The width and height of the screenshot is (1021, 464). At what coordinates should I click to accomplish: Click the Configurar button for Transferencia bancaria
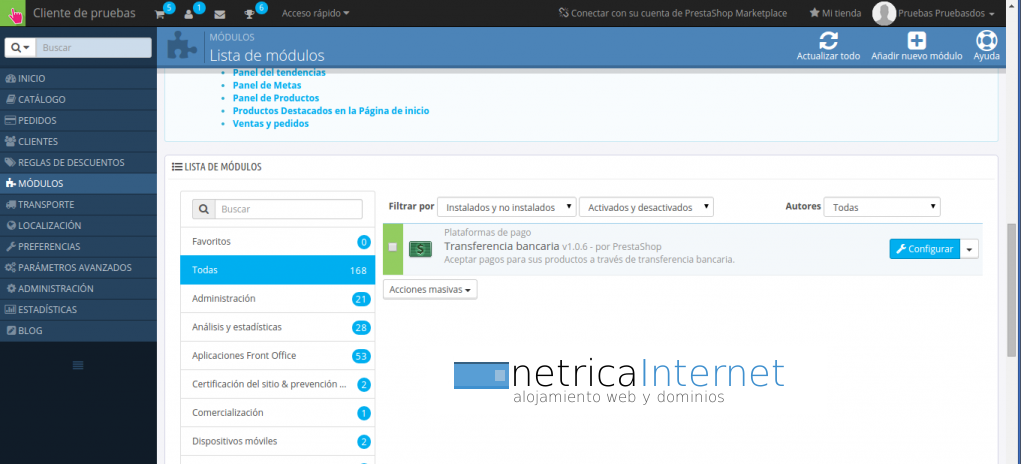click(925, 249)
